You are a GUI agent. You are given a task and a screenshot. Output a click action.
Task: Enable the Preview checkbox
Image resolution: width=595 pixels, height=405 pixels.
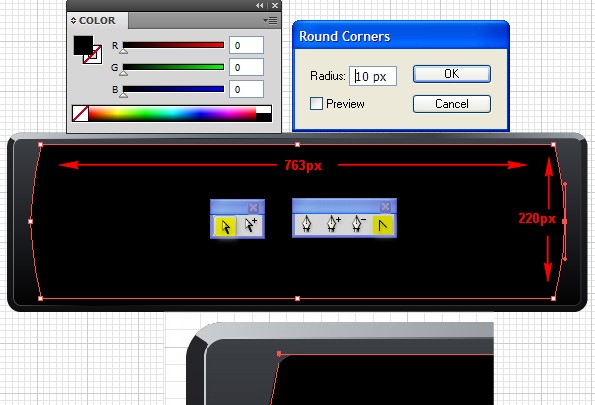click(316, 104)
